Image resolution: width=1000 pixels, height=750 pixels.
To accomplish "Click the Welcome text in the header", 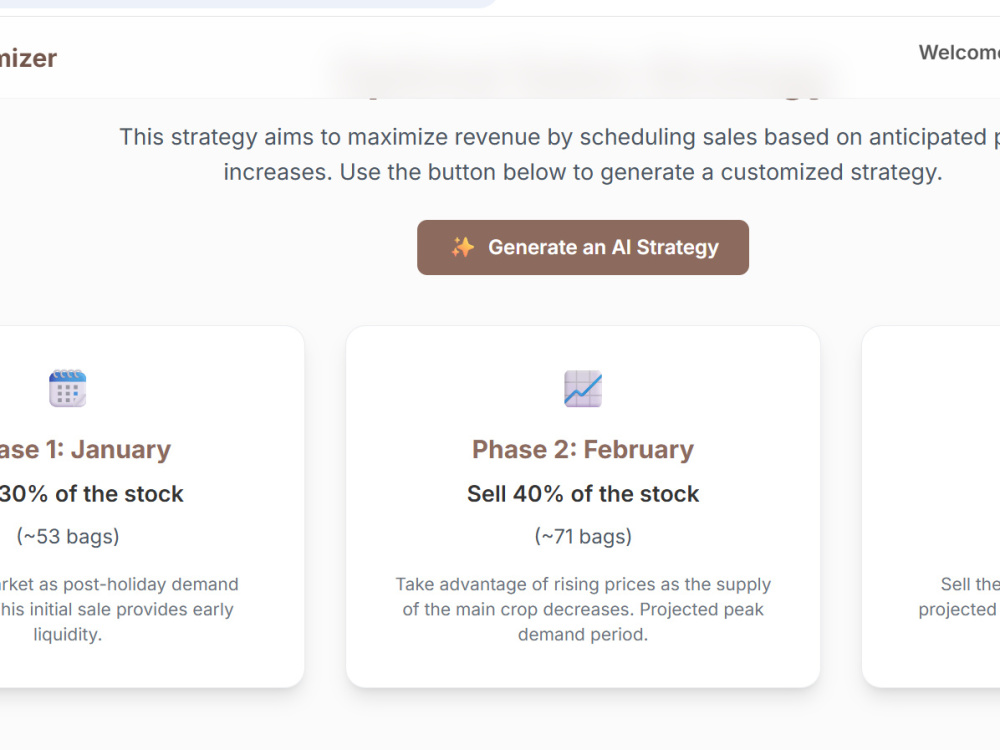I will [959, 52].
